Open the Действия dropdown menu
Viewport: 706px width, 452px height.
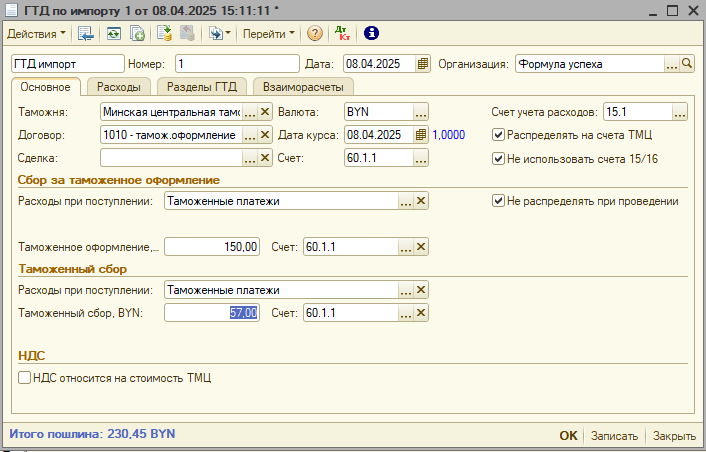pos(36,33)
